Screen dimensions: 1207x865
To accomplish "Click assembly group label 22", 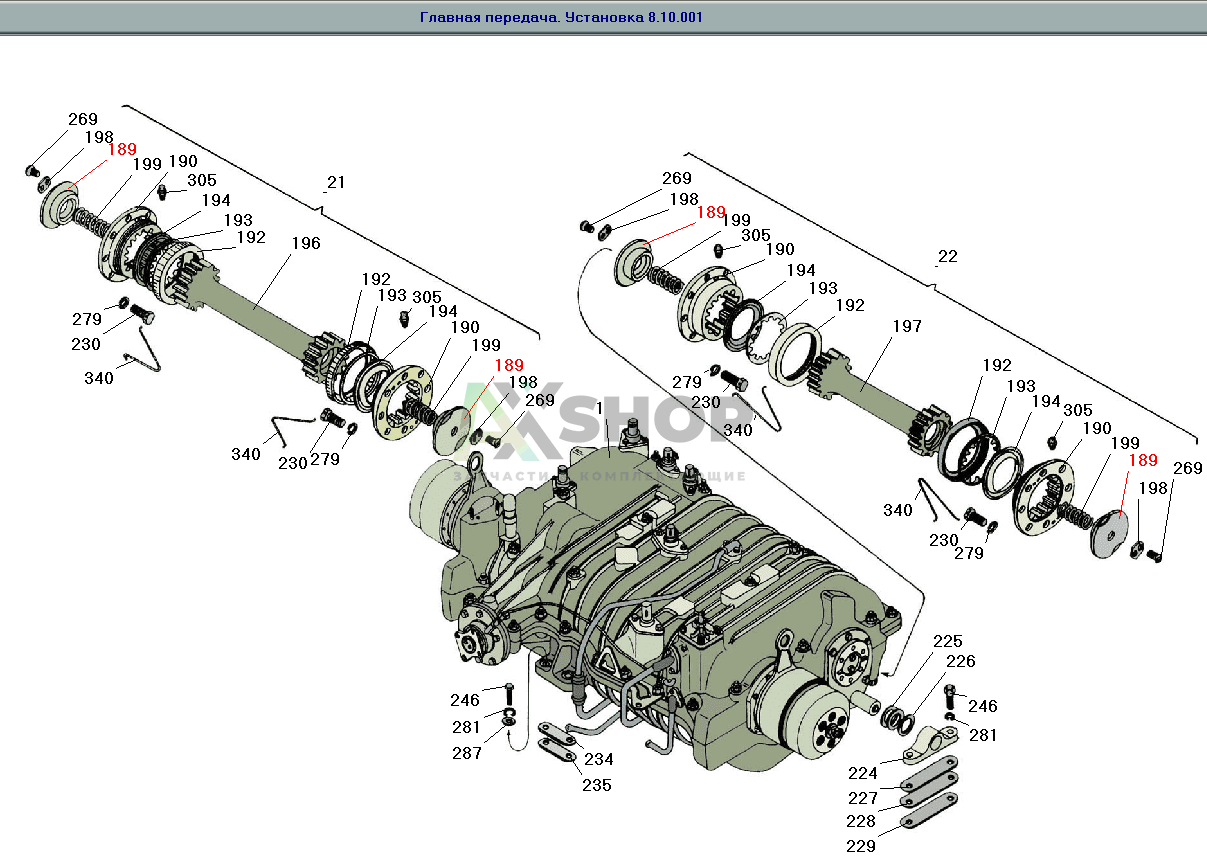I will click(x=947, y=257).
